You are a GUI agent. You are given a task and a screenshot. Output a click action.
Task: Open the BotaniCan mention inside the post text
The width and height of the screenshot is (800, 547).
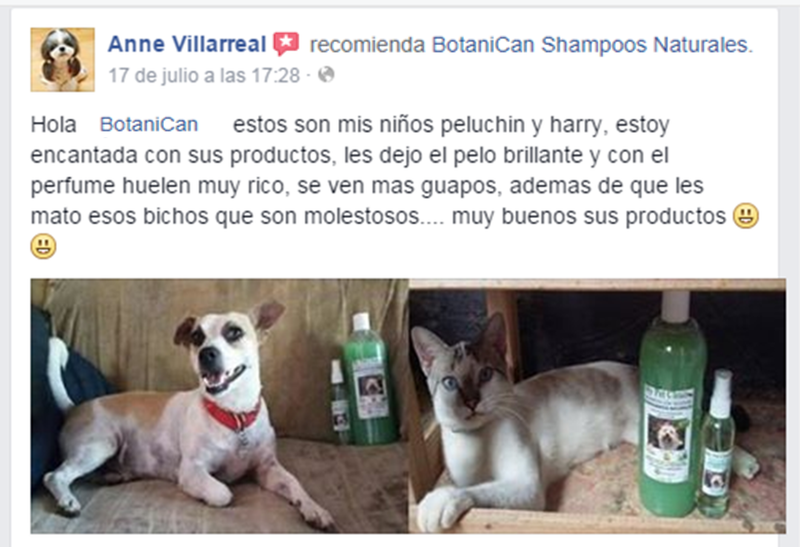click(x=148, y=125)
